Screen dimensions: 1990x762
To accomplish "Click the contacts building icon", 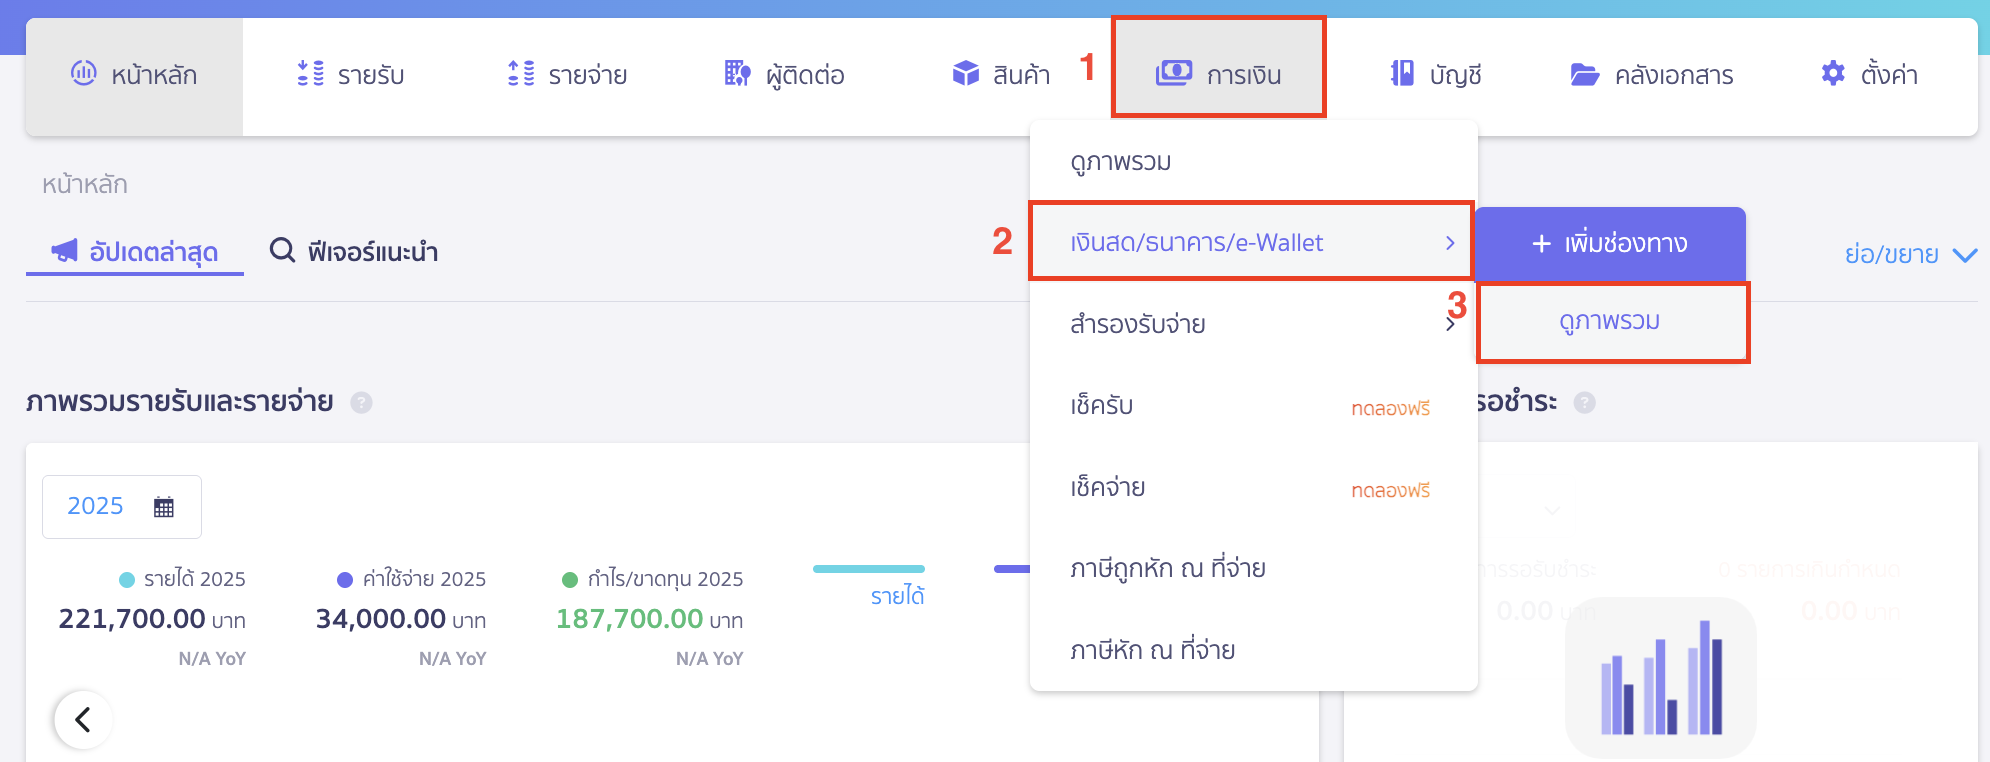I will coord(738,73).
